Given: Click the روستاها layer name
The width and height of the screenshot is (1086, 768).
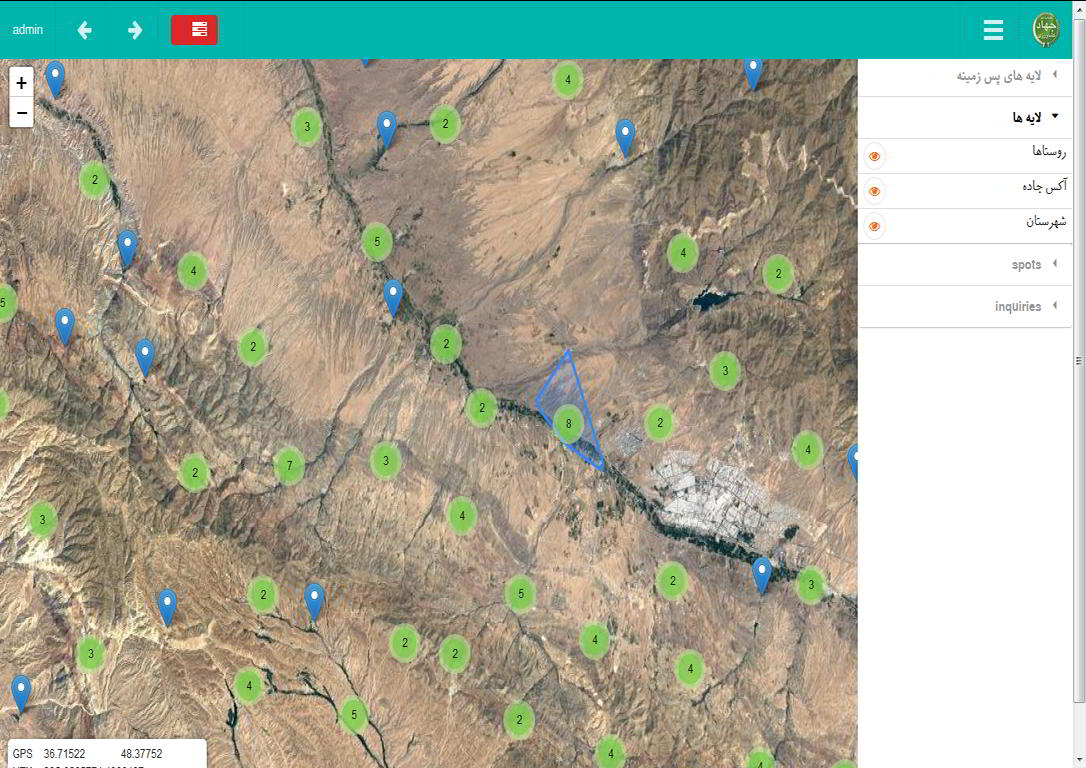Looking at the screenshot, I should tap(1049, 151).
